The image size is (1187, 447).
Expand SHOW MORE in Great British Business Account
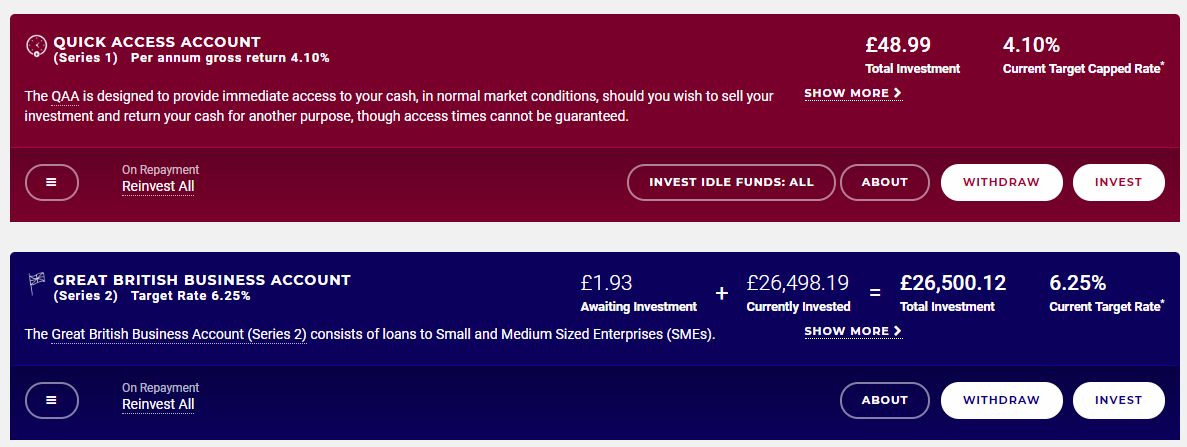click(853, 331)
